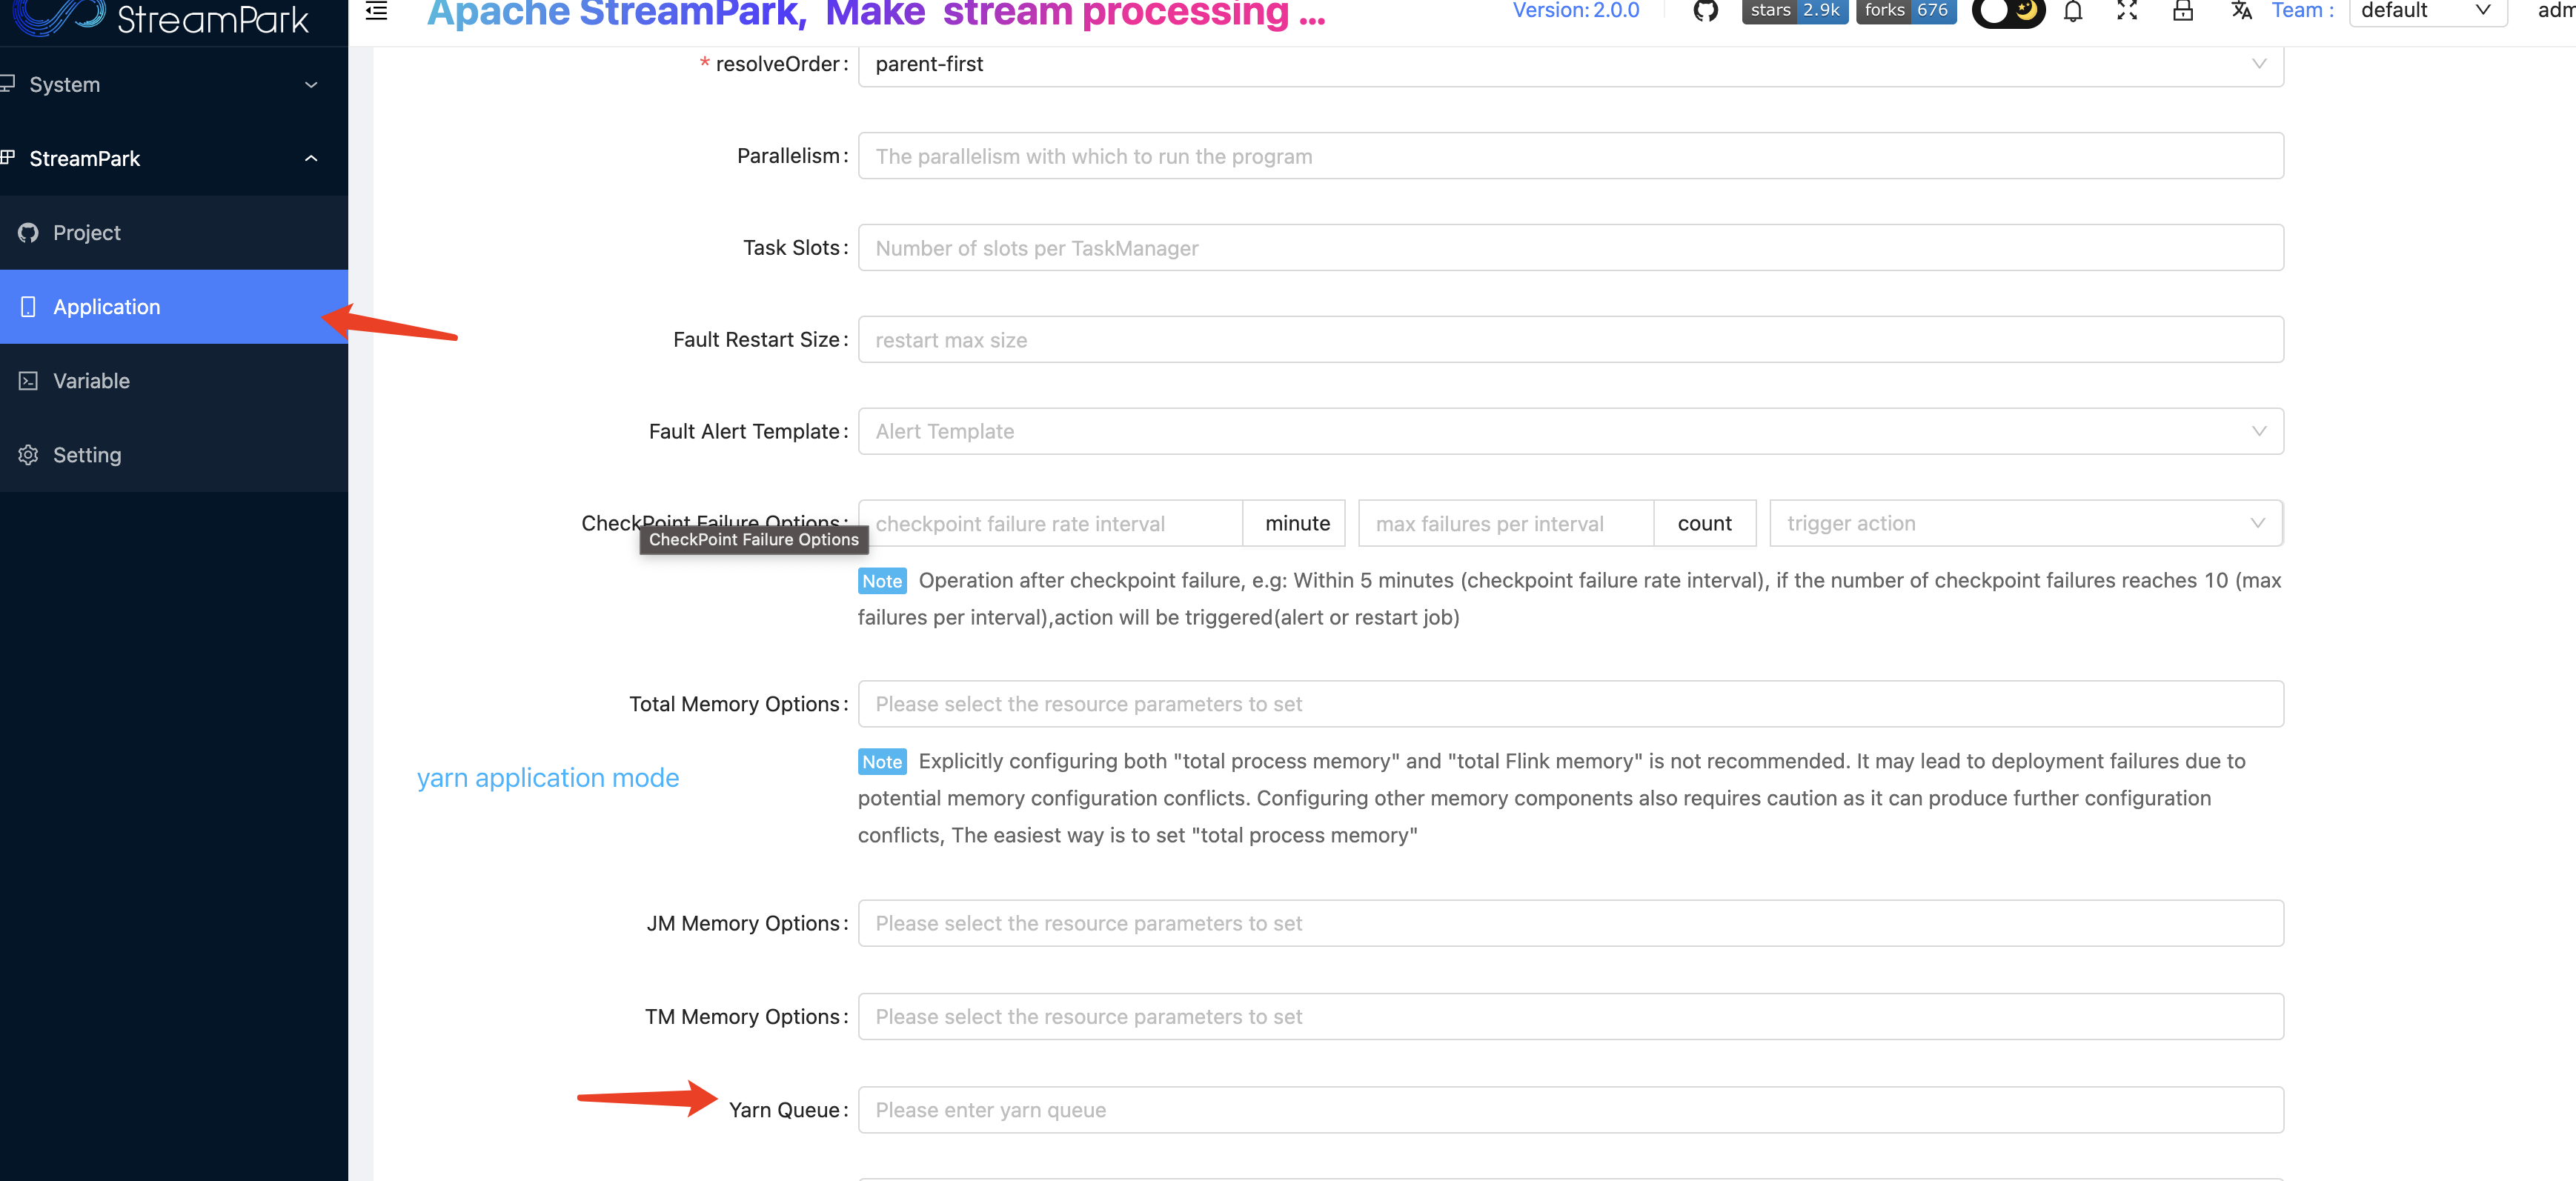Go to the Variable menu item

[x=91, y=381]
